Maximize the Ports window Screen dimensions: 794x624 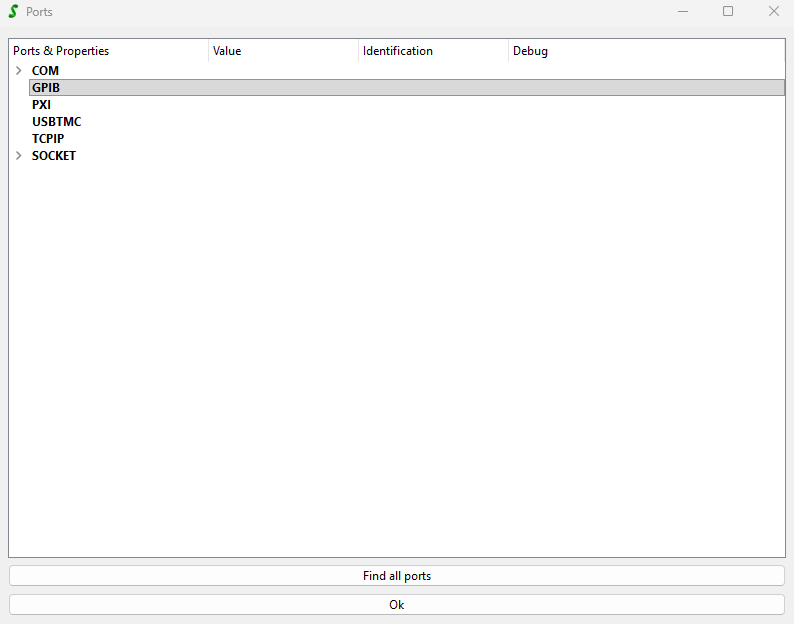(x=728, y=12)
